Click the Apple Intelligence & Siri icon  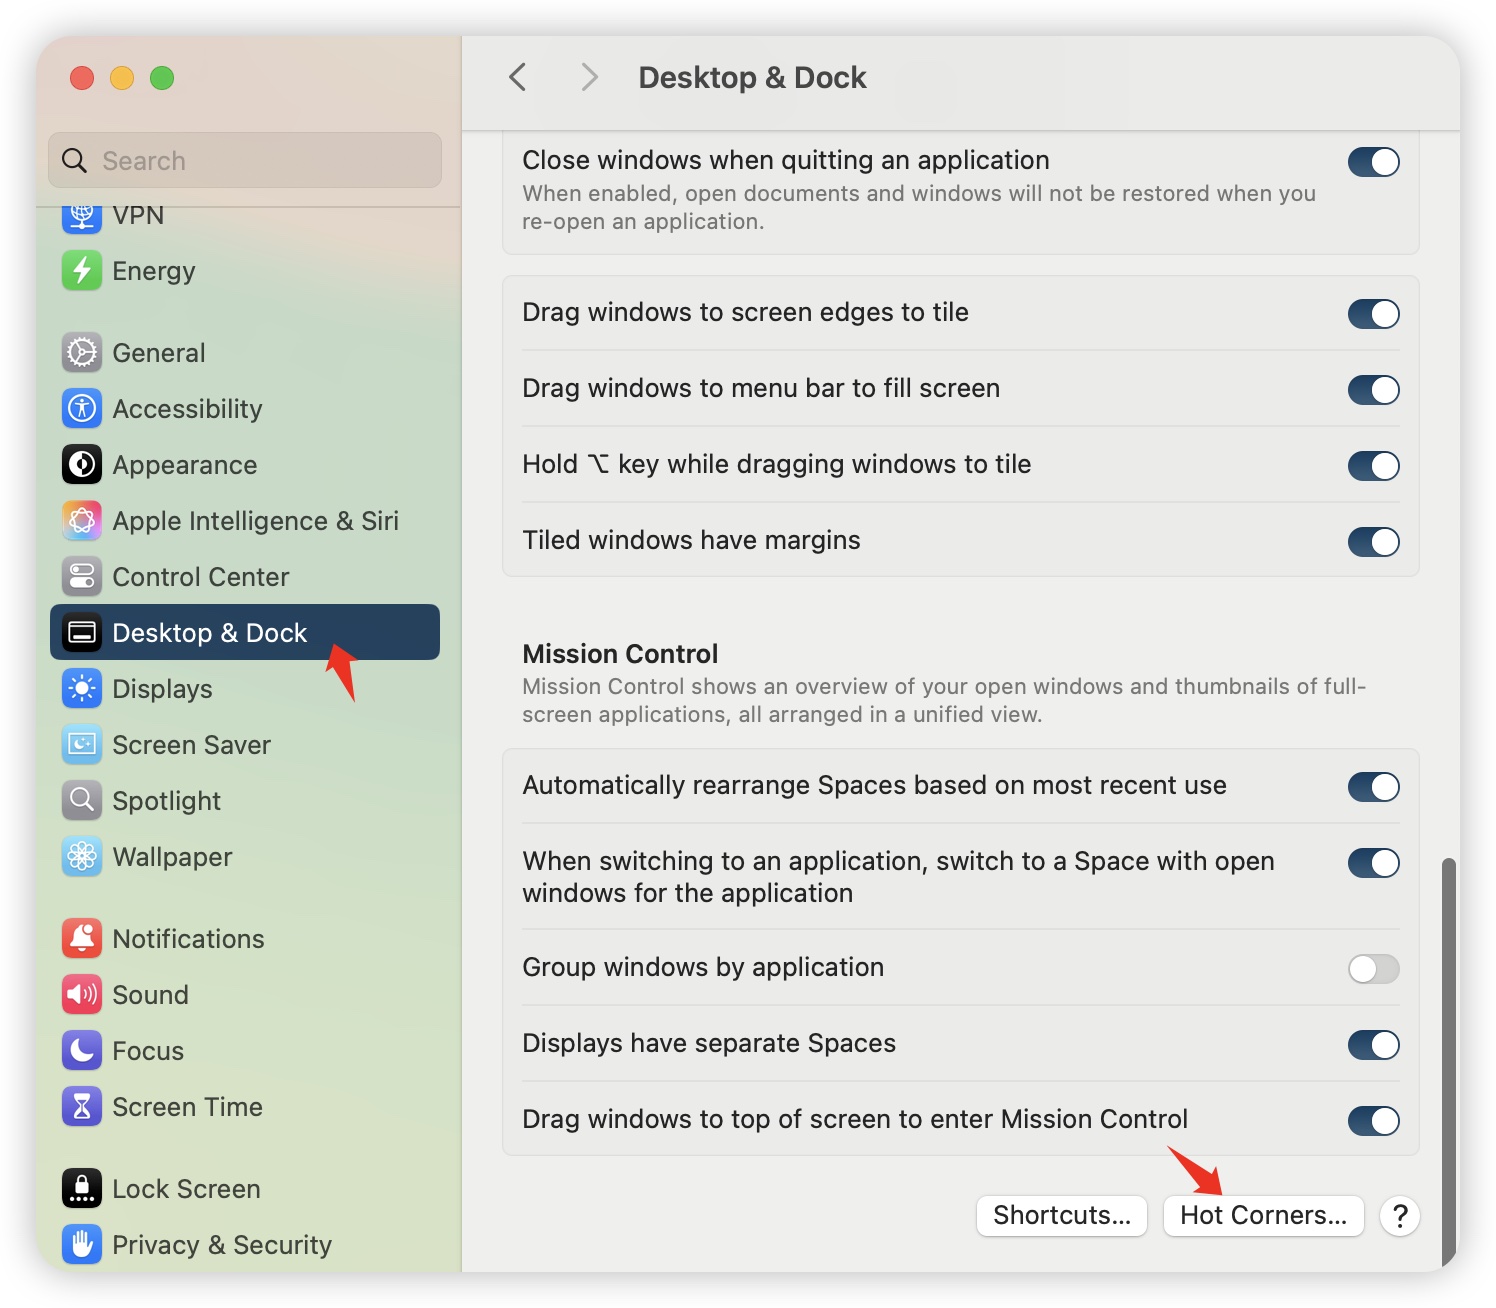pyautogui.click(x=82, y=521)
